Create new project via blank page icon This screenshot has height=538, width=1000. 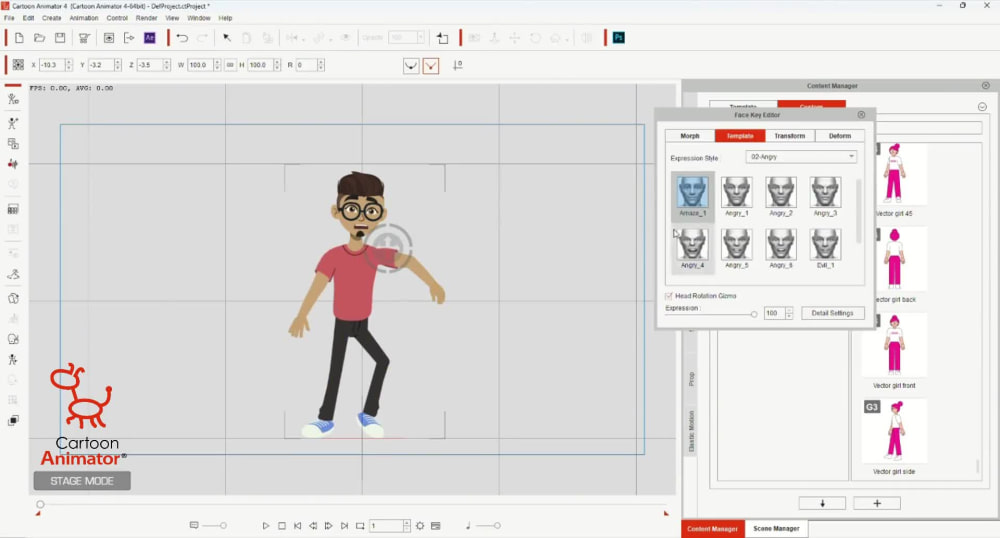[x=19, y=38]
